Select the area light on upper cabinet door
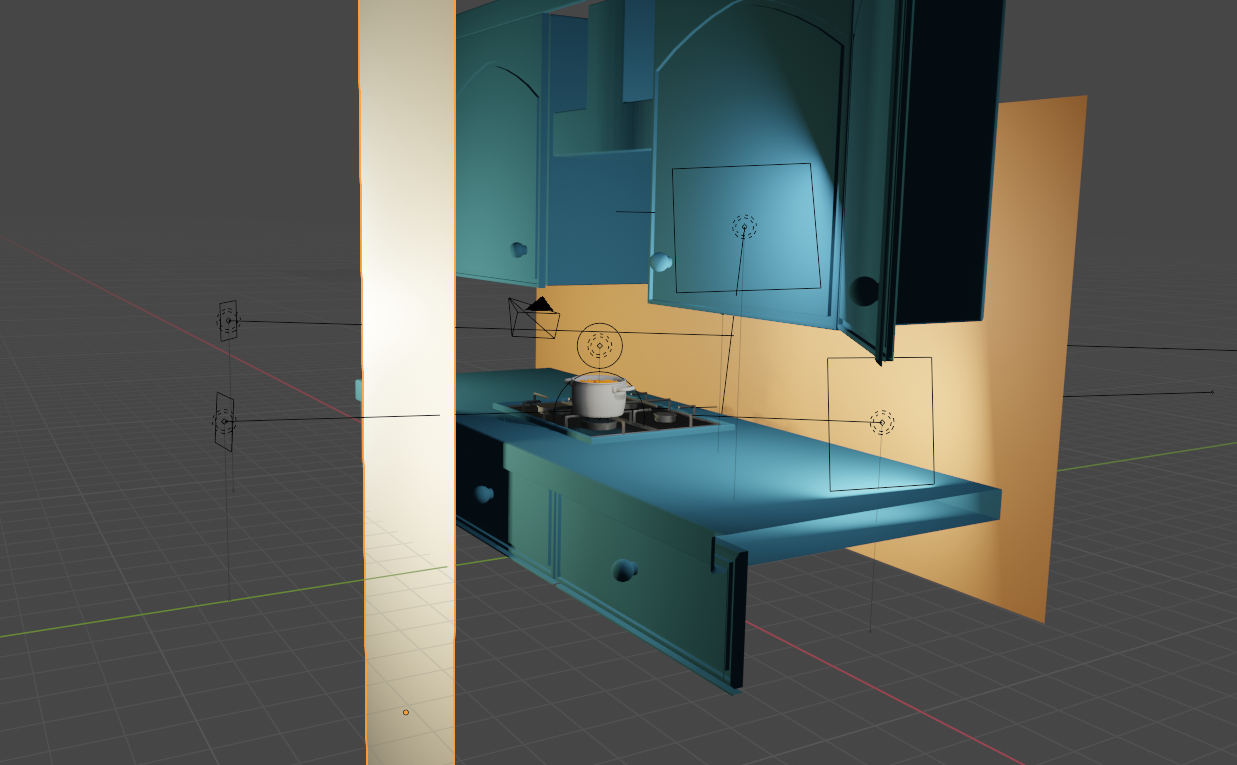 click(x=745, y=227)
